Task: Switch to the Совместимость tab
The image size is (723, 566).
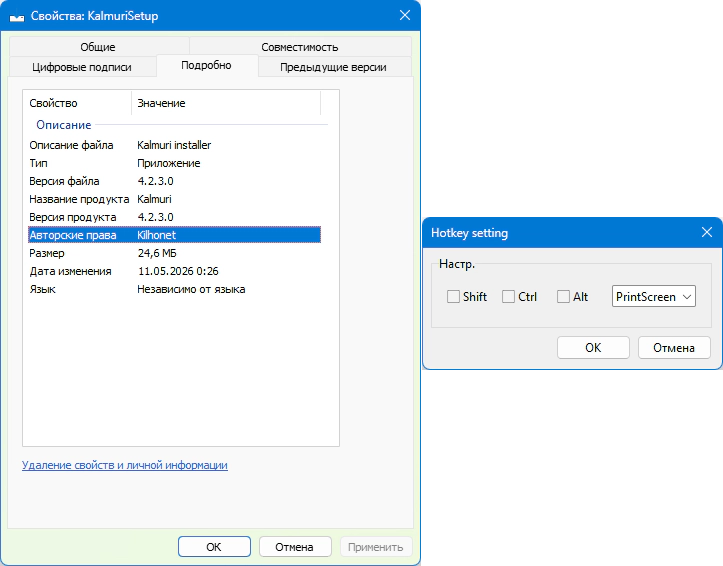Action: 300,47
